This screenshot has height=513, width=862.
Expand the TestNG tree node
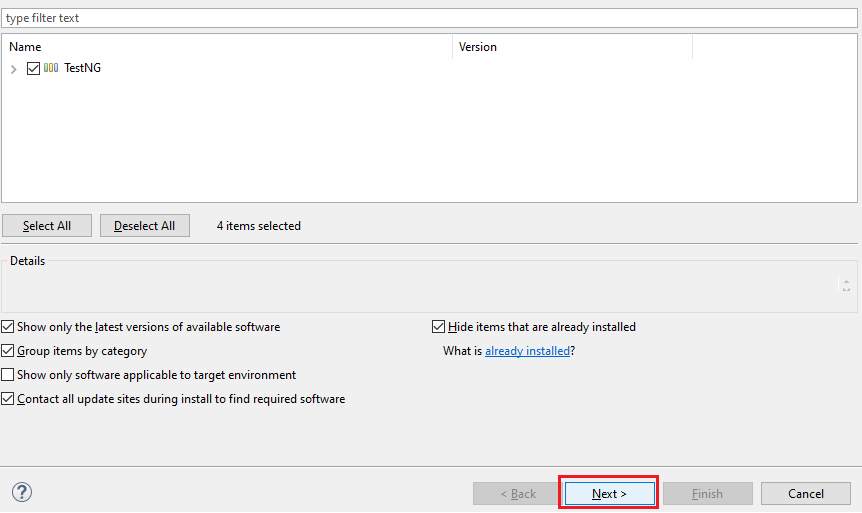[13, 69]
